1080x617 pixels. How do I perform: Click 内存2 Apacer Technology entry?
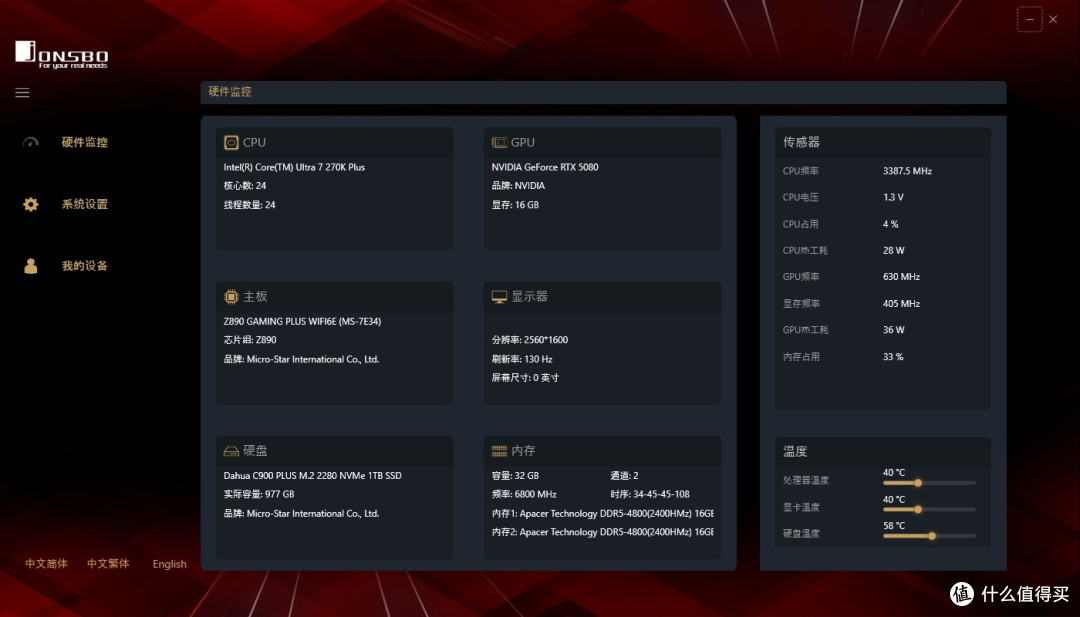pos(603,532)
